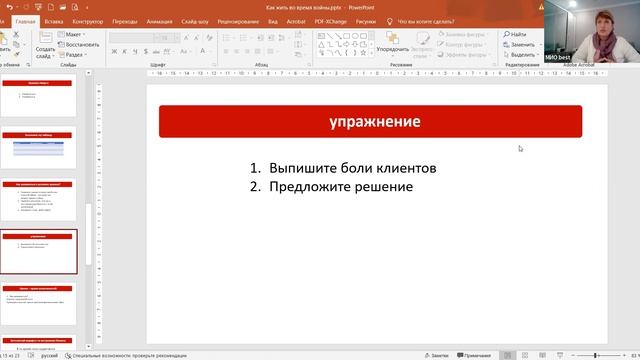Viewport: 640px width, 360px height.
Task: Select triangle shape in shapes gallery
Action: point(321,44)
